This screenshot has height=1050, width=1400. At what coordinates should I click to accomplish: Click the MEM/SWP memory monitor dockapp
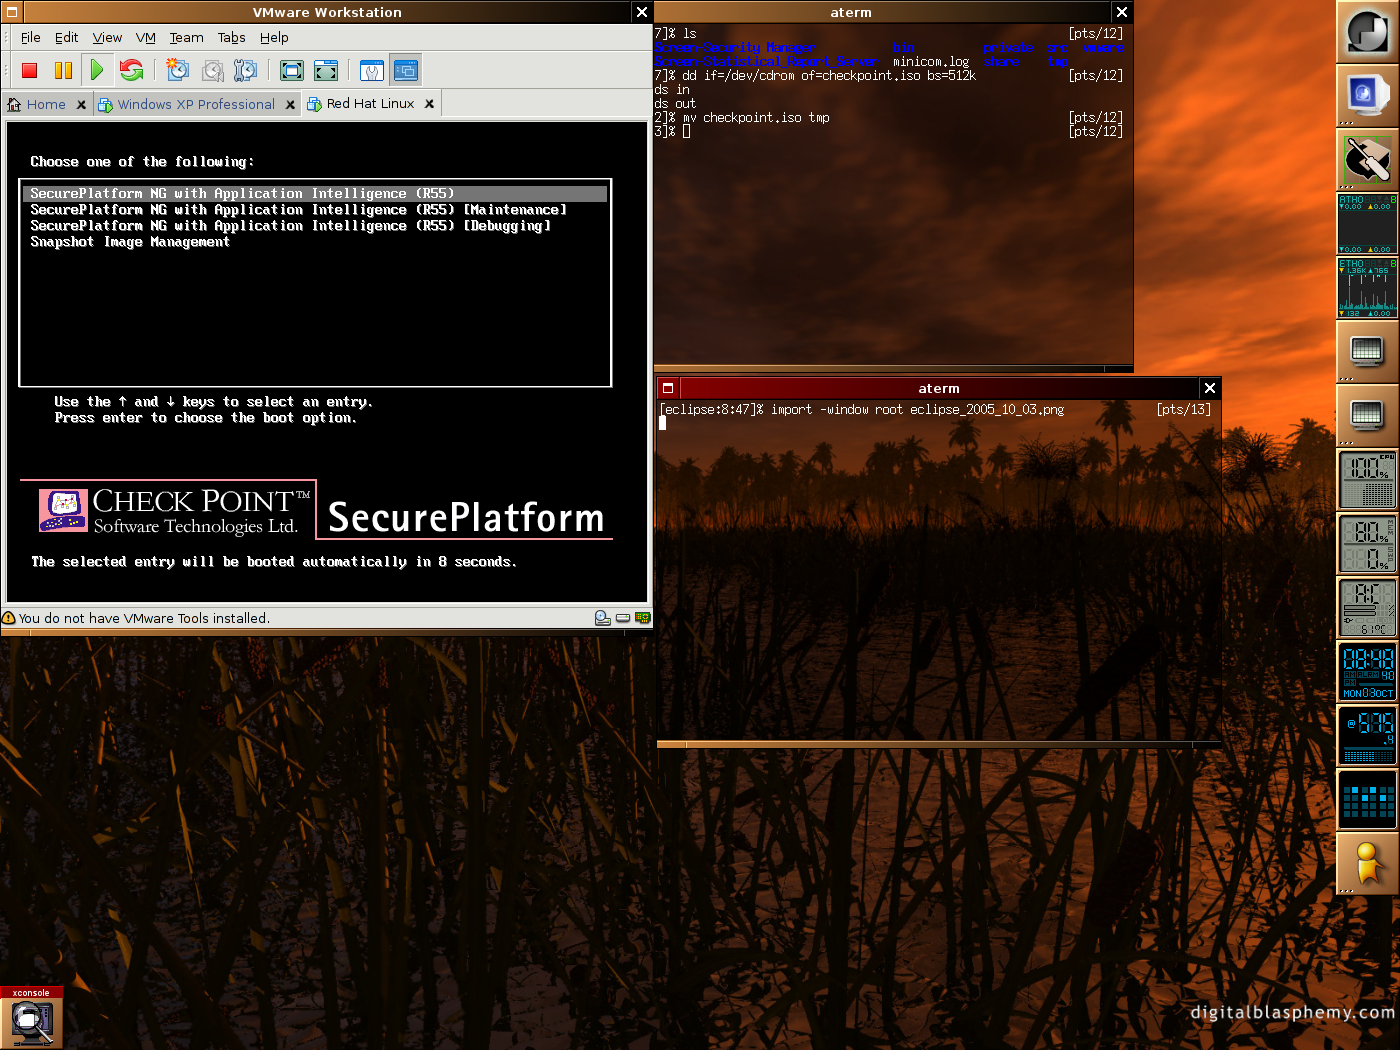1368,544
